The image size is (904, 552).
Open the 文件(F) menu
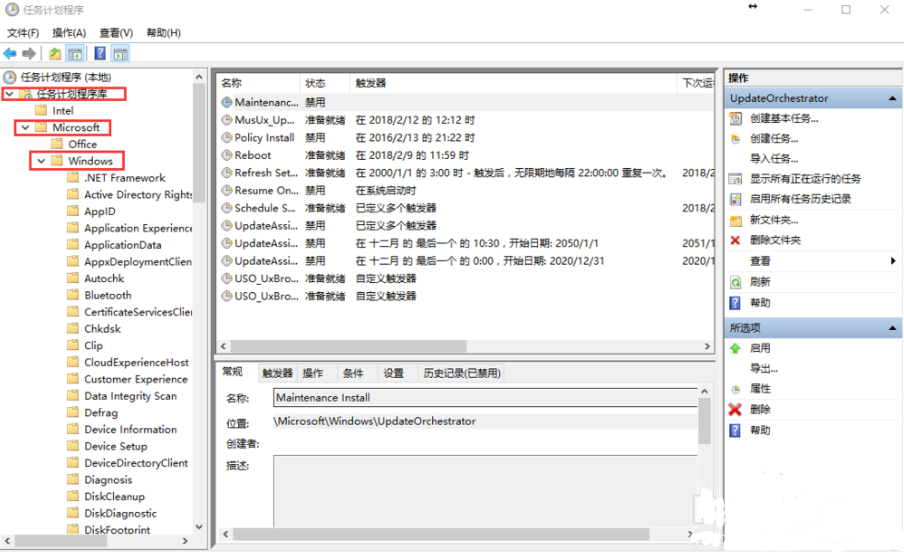(23, 33)
